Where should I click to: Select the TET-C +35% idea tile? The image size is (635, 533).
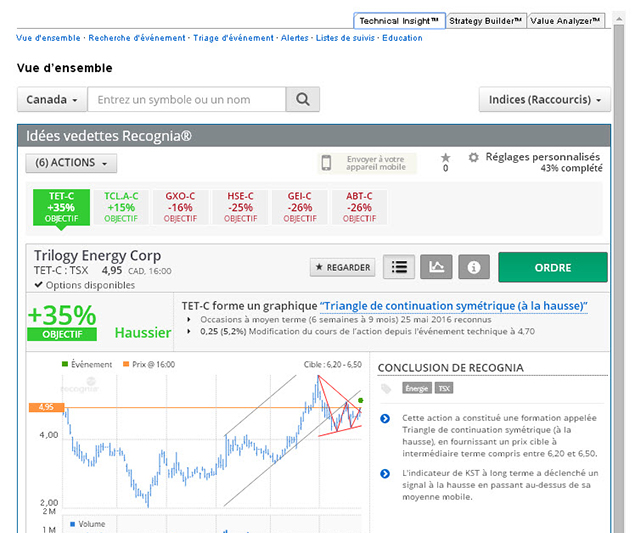click(61, 207)
